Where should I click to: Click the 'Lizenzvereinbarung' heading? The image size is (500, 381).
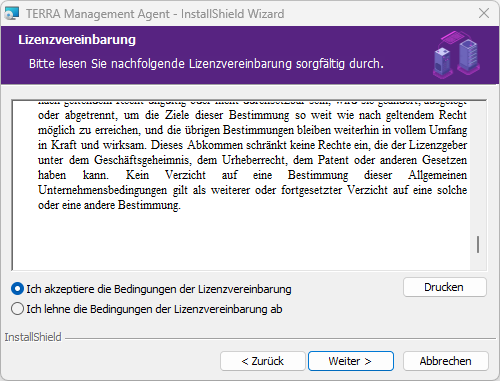click(77, 40)
